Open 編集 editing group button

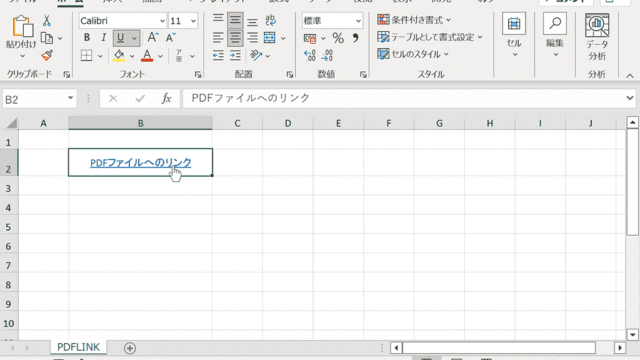click(555, 36)
